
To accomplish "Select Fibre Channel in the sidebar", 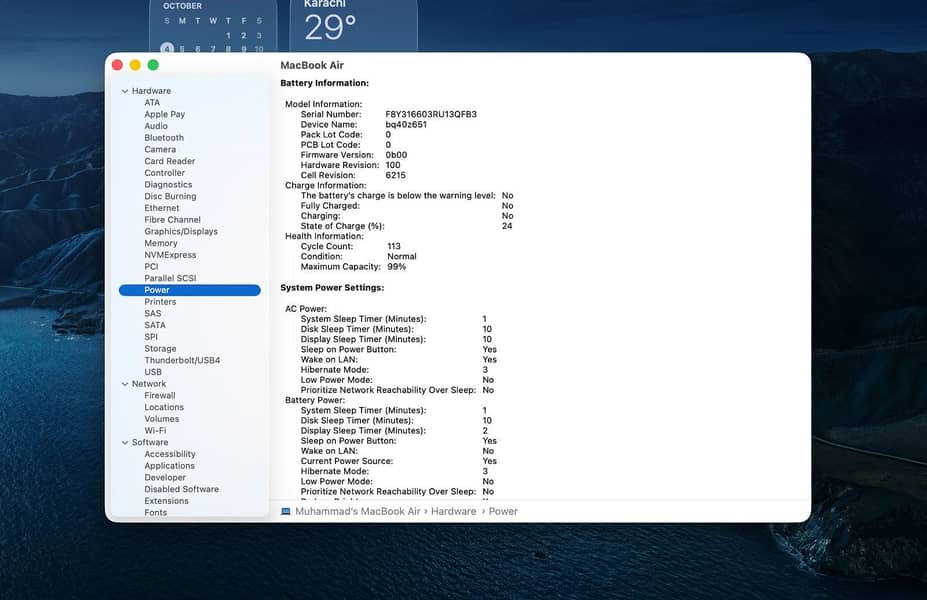I will [172, 220].
